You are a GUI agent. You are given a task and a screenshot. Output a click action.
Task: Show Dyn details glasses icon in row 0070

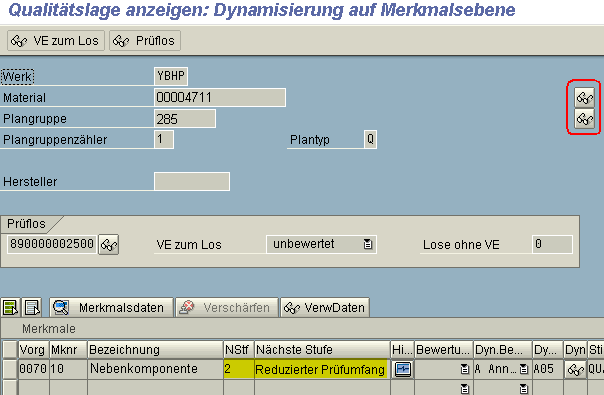coord(576,370)
